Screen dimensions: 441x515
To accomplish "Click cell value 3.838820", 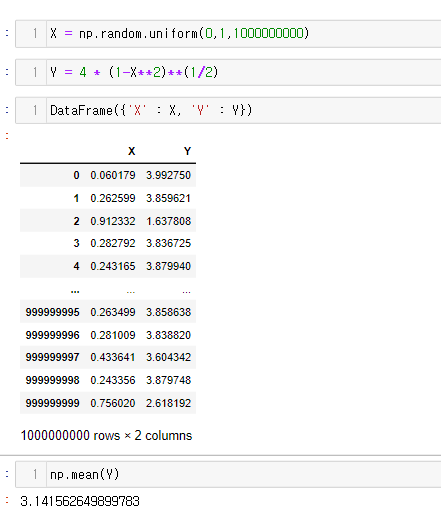I will pos(168,335).
